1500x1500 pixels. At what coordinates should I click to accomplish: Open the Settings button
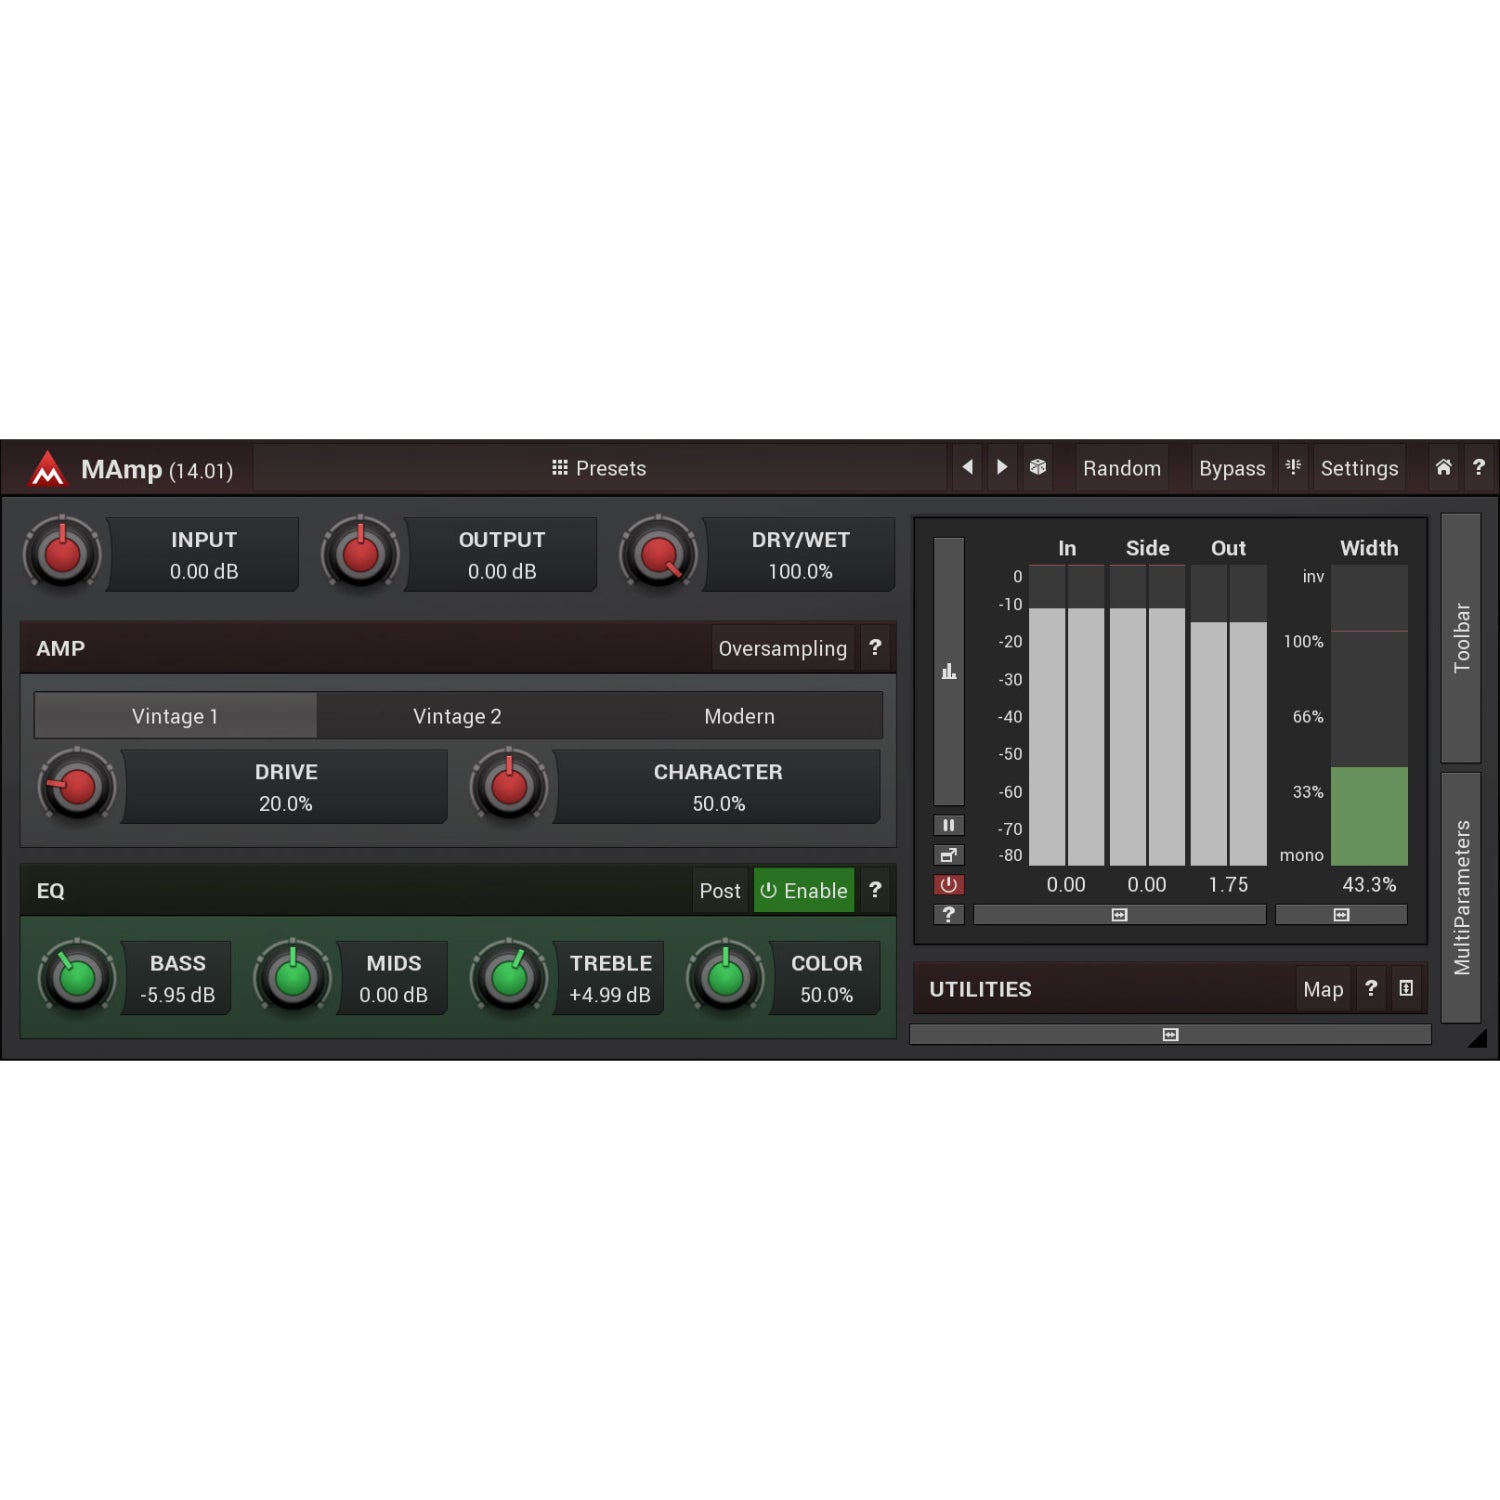click(x=1359, y=468)
